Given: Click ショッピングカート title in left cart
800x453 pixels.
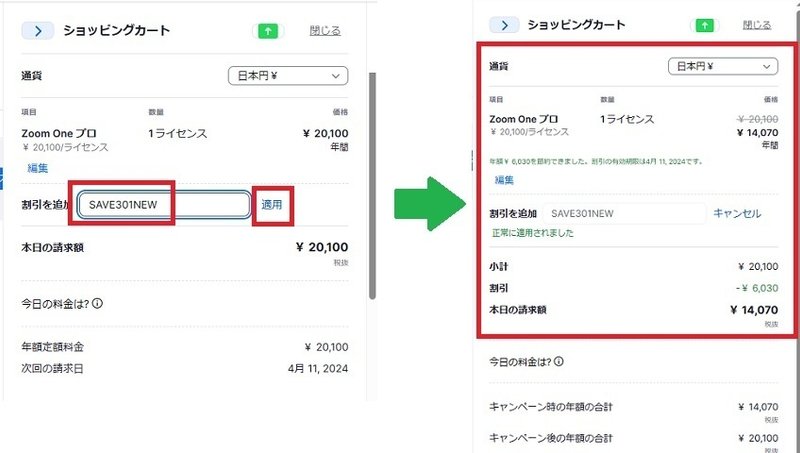Looking at the screenshot, I should pos(116,31).
